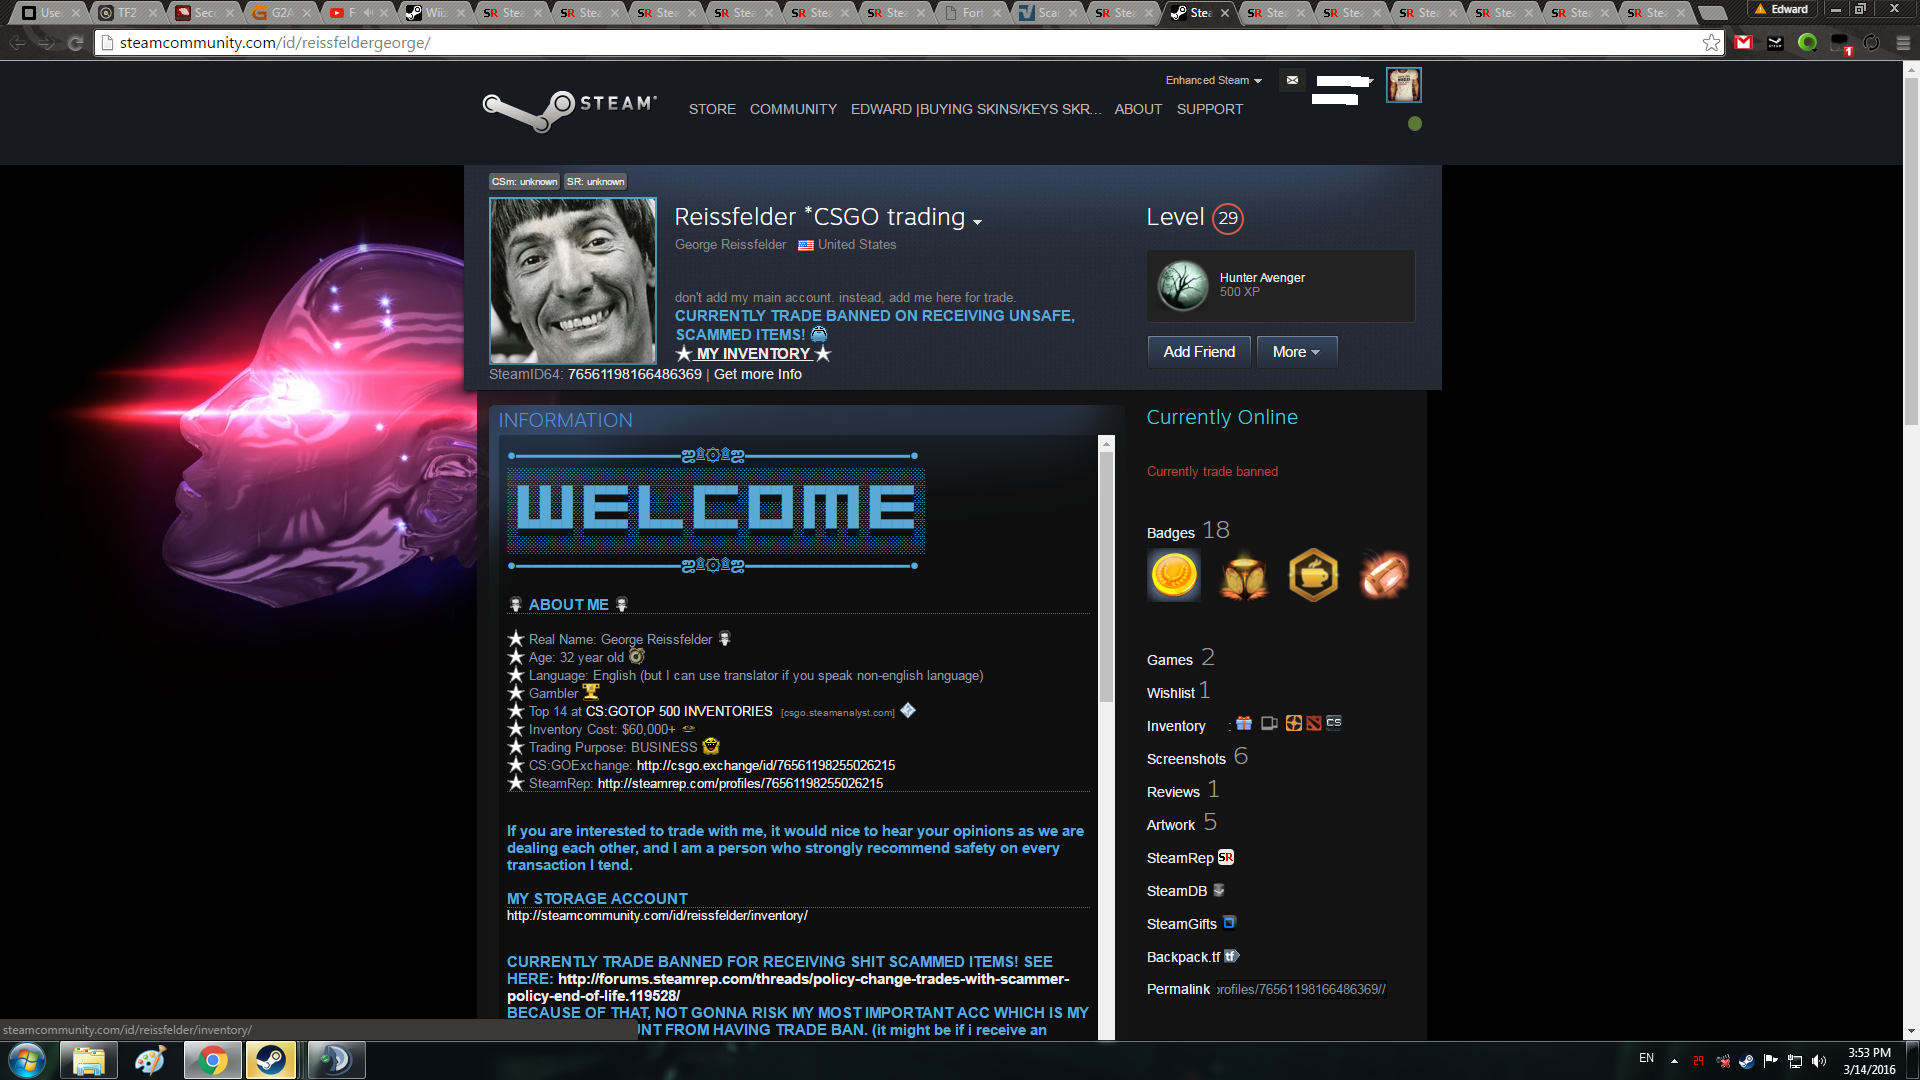
Task: Open the STORE menu
Action: (x=712, y=109)
